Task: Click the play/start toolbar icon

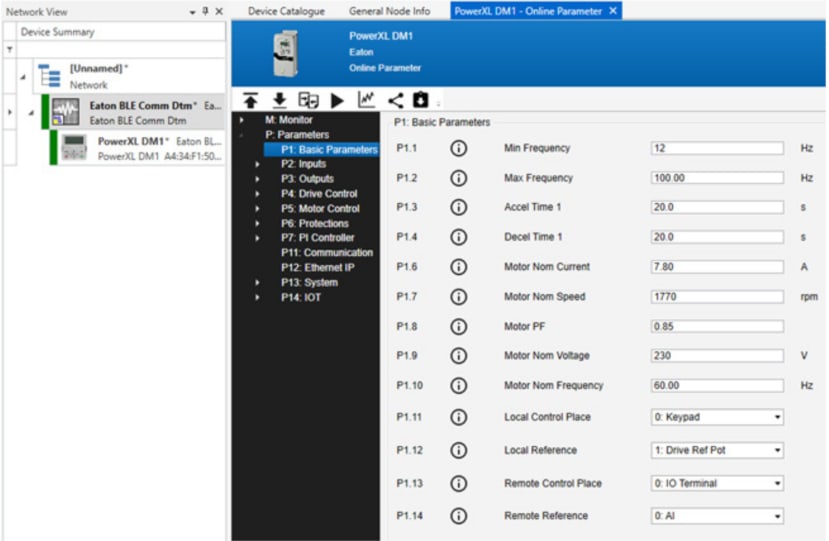Action: pyautogui.click(x=337, y=100)
